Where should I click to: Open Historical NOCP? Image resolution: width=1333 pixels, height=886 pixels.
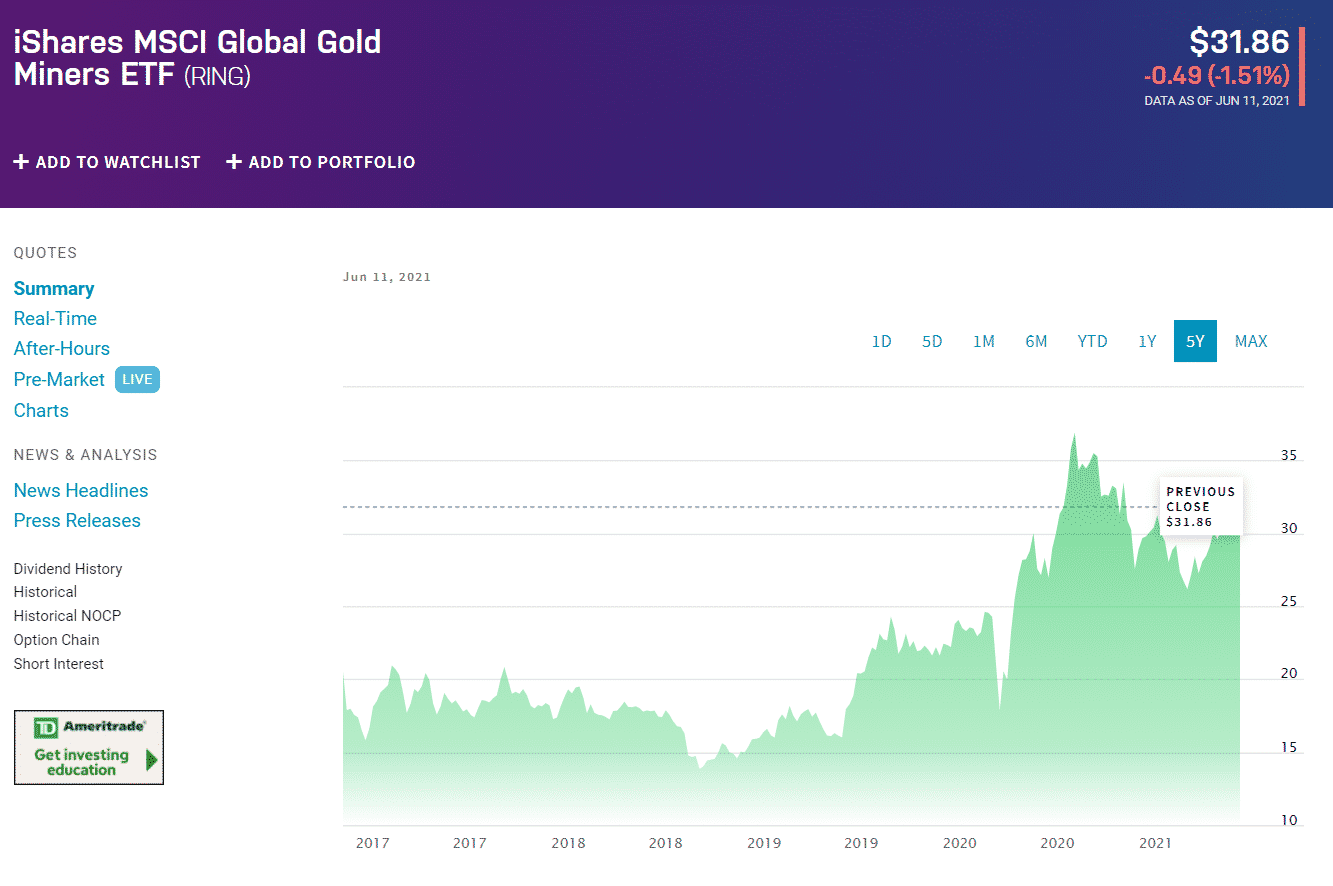click(67, 616)
